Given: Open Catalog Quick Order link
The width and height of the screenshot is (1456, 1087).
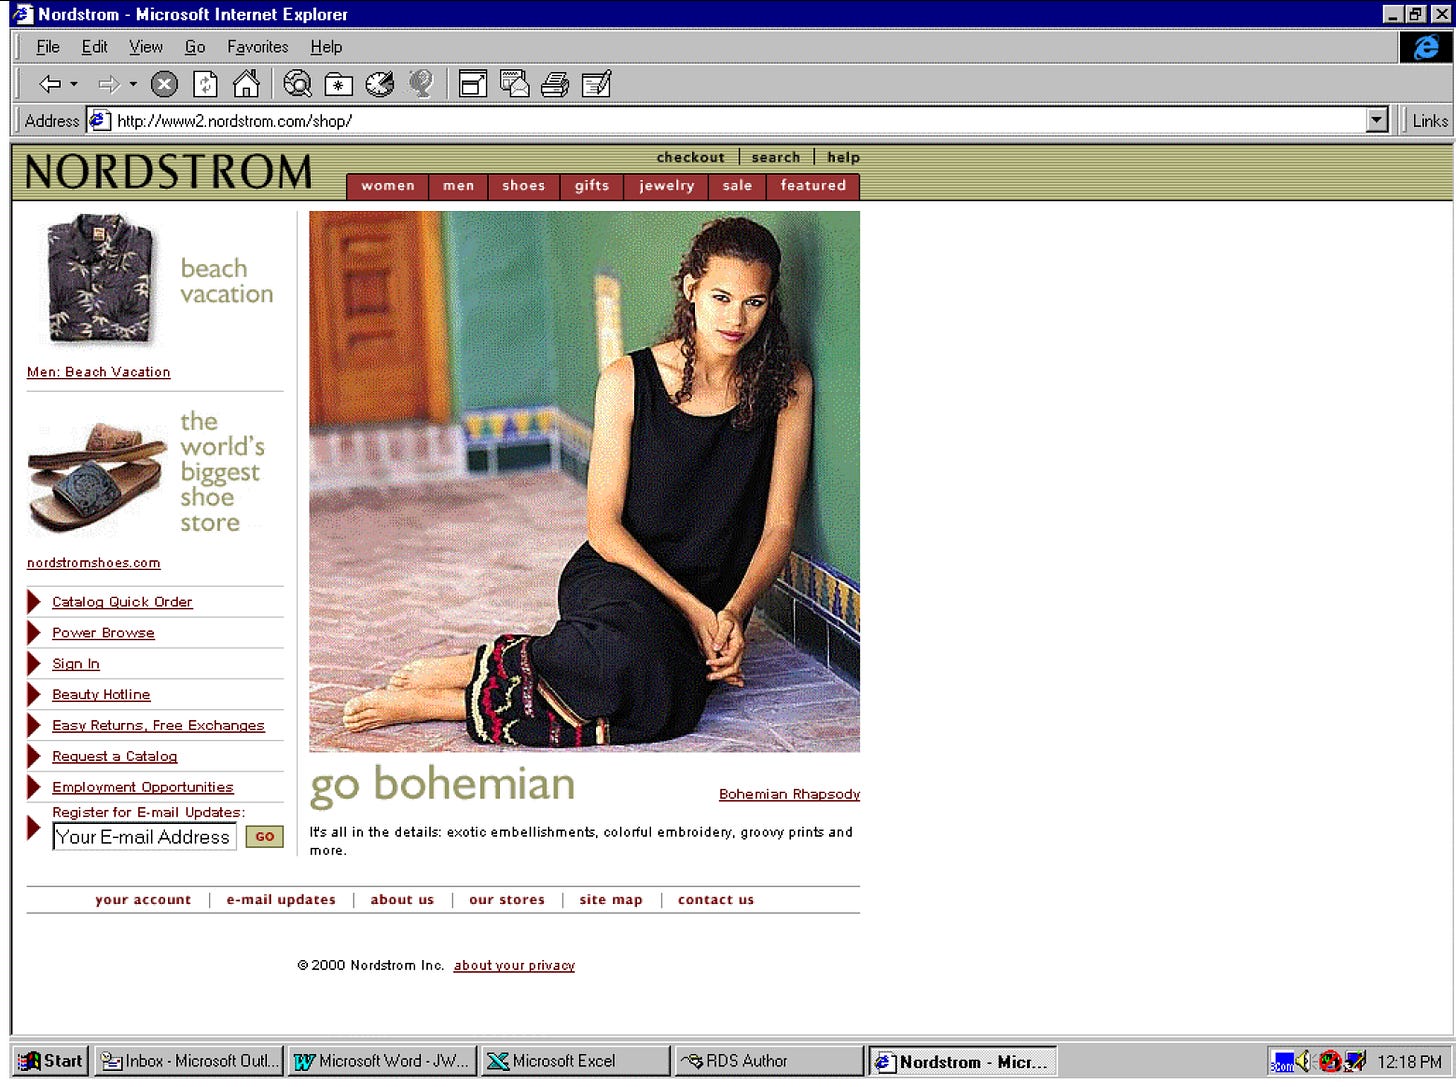Looking at the screenshot, I should tap(122, 602).
